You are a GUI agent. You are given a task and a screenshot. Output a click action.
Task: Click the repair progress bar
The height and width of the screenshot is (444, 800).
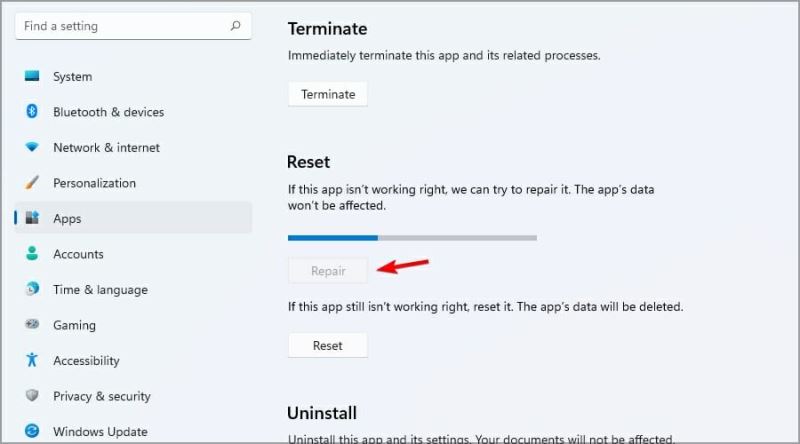pos(412,238)
